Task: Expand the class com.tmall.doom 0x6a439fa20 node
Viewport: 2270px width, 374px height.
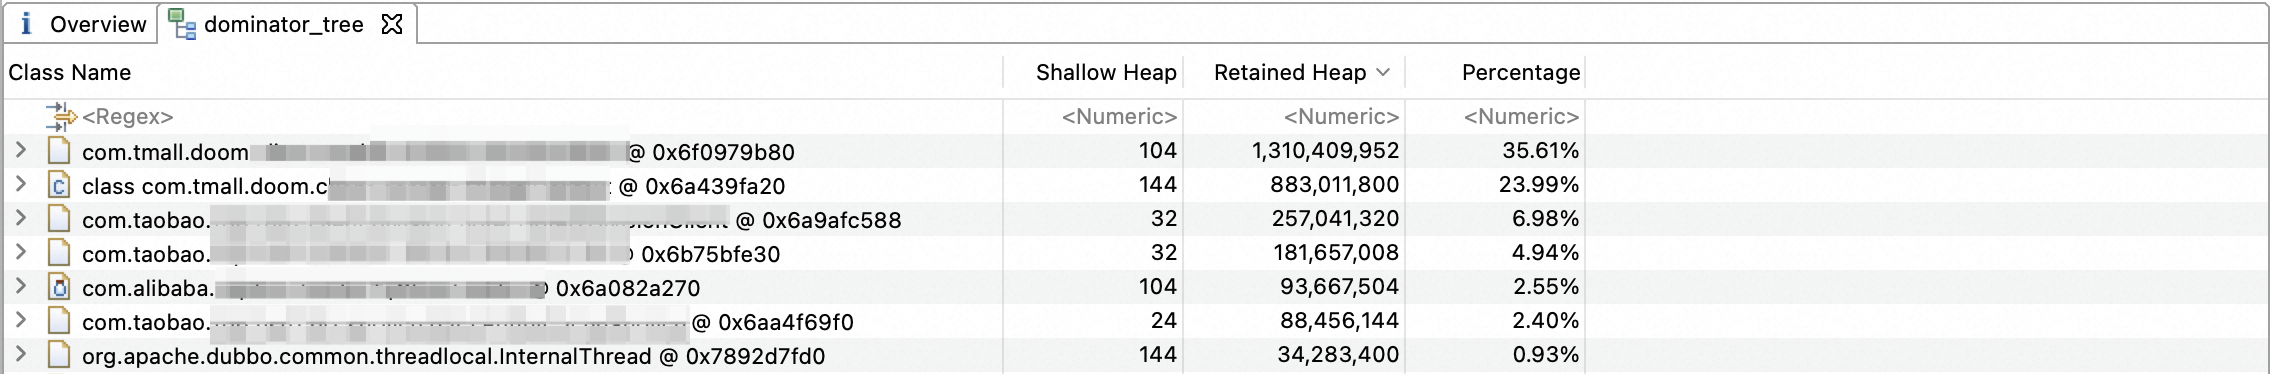Action: coord(20,184)
